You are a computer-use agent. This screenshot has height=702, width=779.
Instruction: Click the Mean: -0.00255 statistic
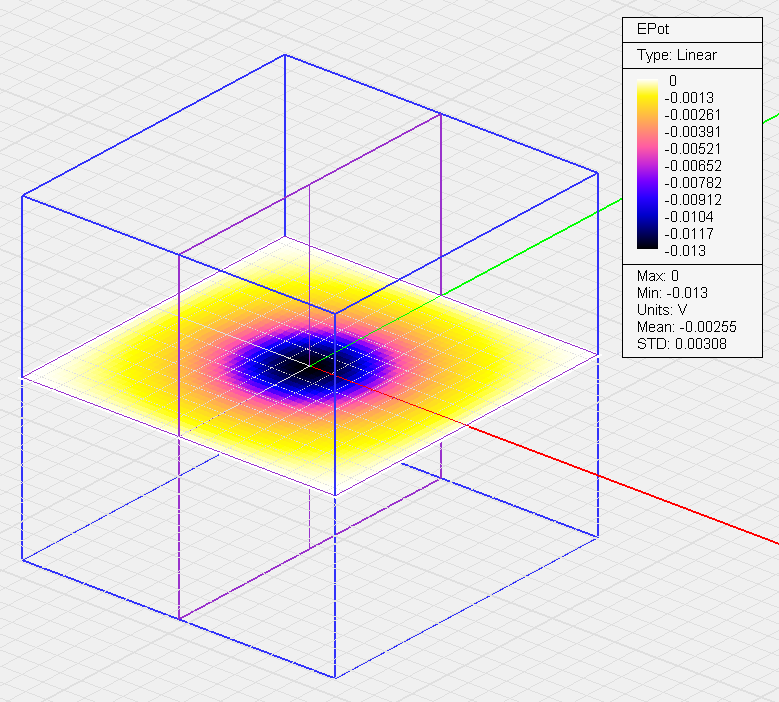[x=682, y=327]
